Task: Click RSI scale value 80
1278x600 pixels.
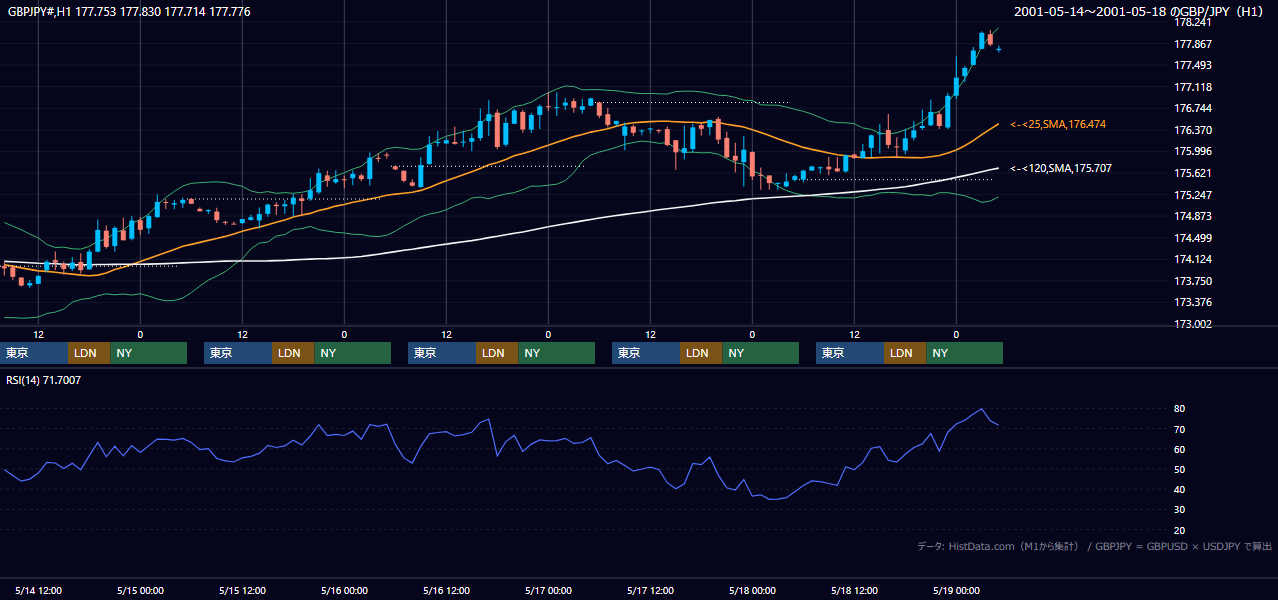Action: coord(1180,409)
